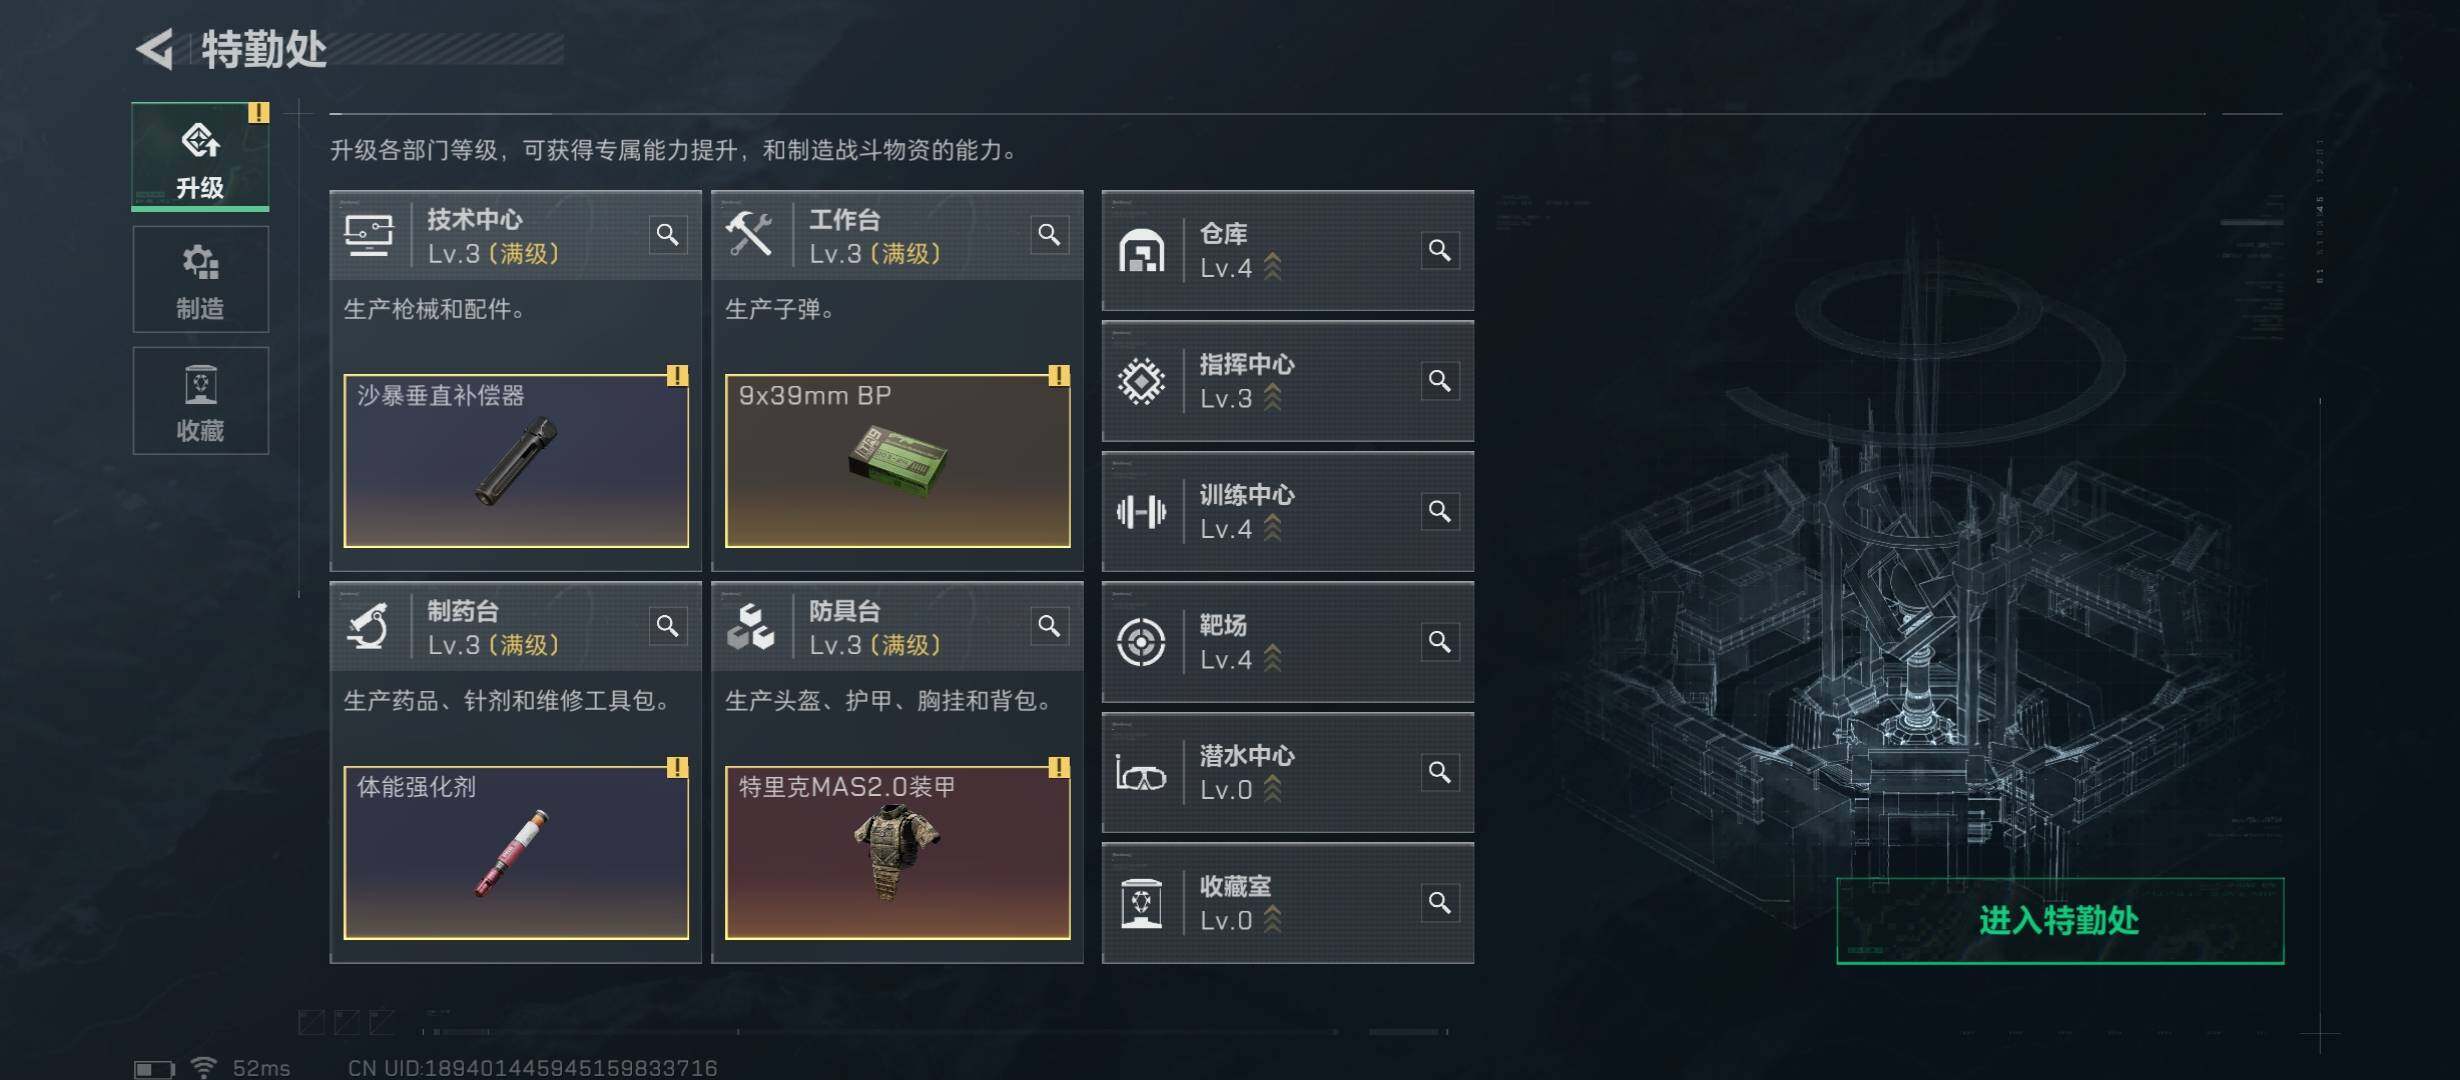Click the 进入特勤处 button
The width and height of the screenshot is (2460, 1080).
pyautogui.click(x=2060, y=921)
